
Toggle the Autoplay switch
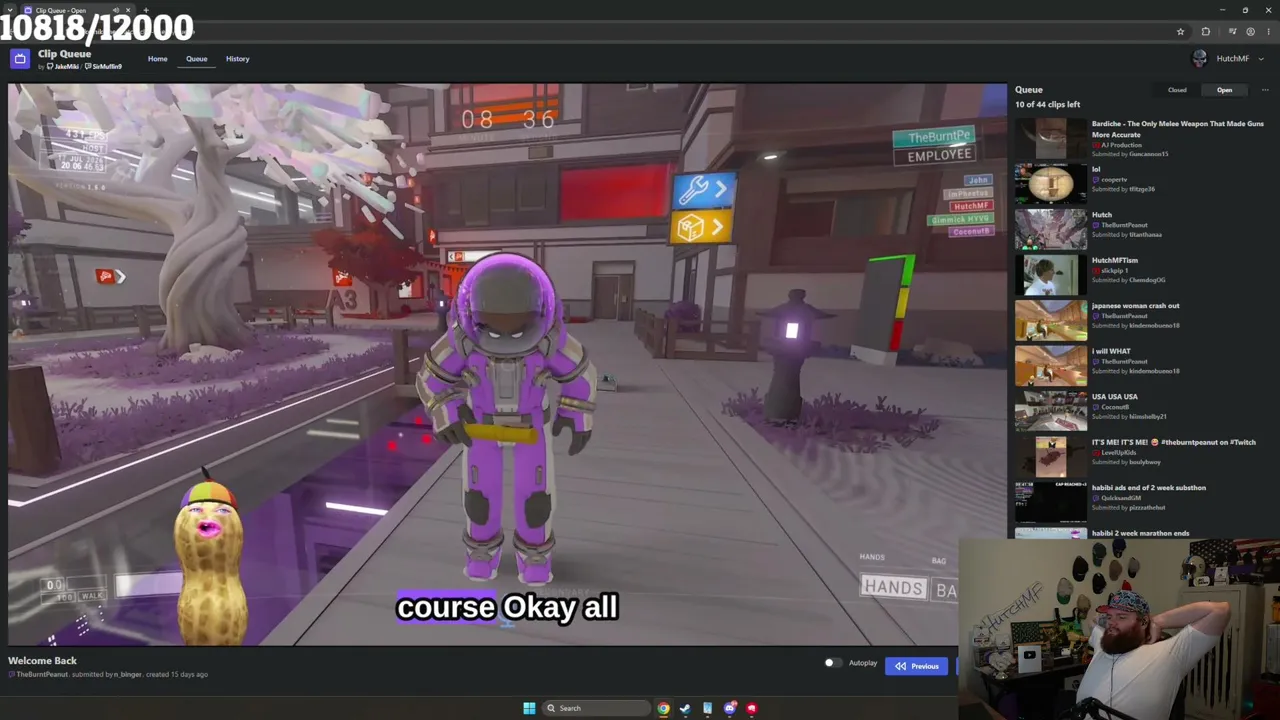click(x=832, y=663)
